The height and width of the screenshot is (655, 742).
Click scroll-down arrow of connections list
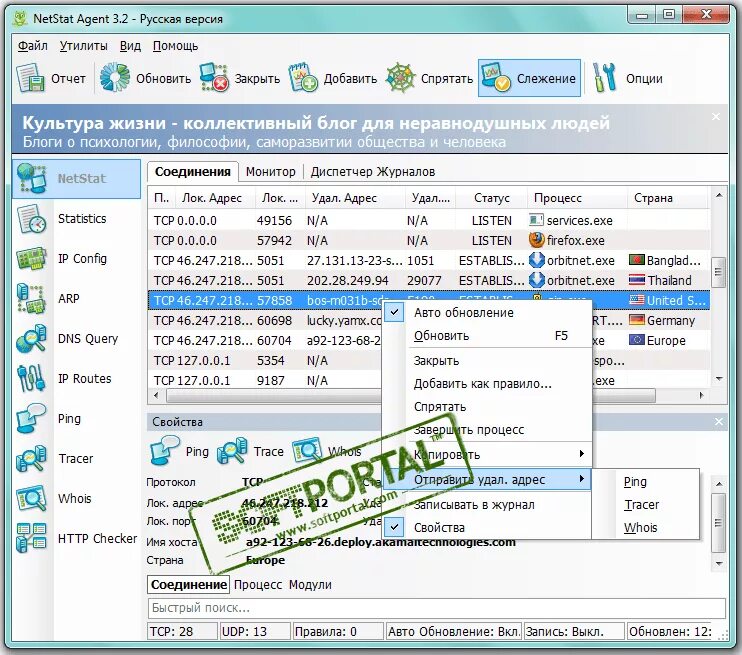point(719,379)
